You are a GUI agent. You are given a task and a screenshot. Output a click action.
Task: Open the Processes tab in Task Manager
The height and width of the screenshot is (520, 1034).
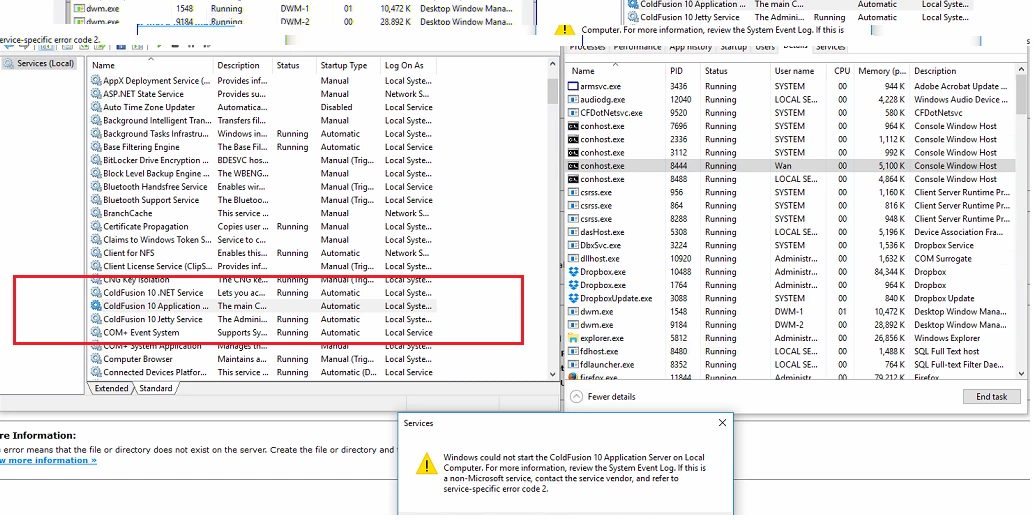(587, 47)
